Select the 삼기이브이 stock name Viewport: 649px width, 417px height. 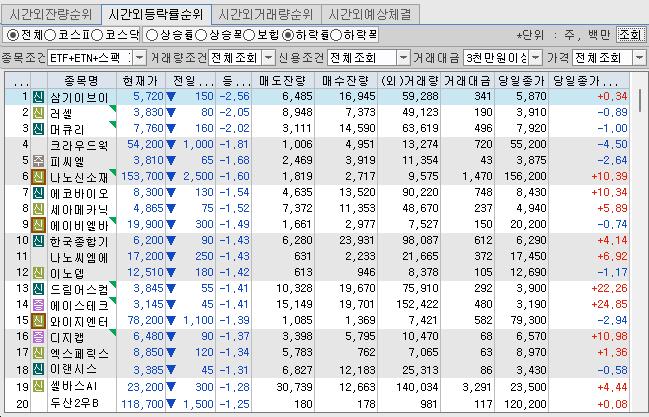click(x=79, y=97)
